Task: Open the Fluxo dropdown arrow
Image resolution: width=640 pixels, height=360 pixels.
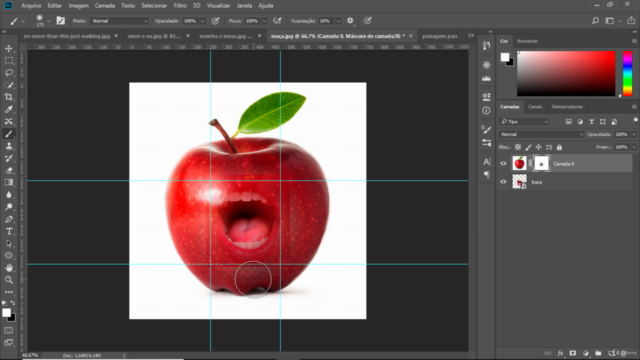Action: (x=264, y=21)
